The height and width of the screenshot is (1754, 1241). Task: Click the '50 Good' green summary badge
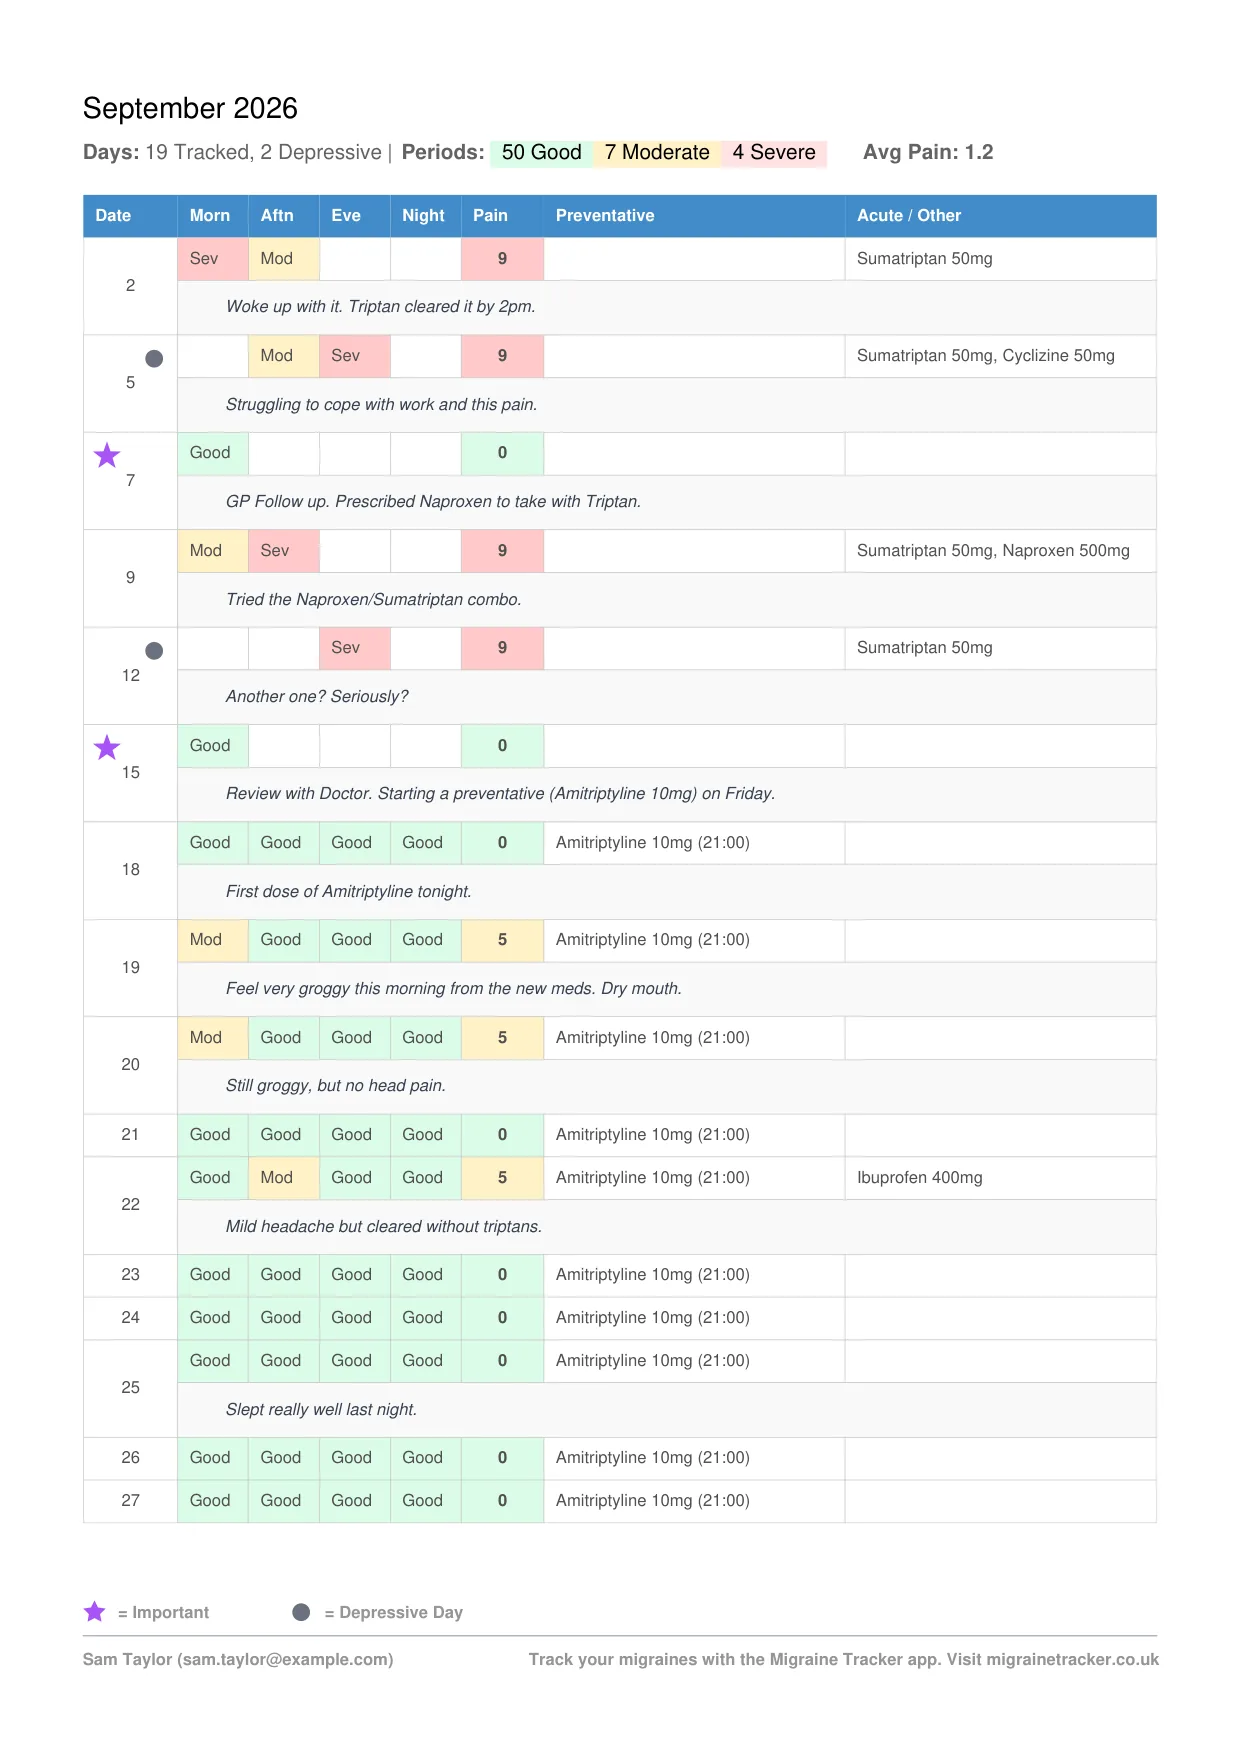point(541,153)
